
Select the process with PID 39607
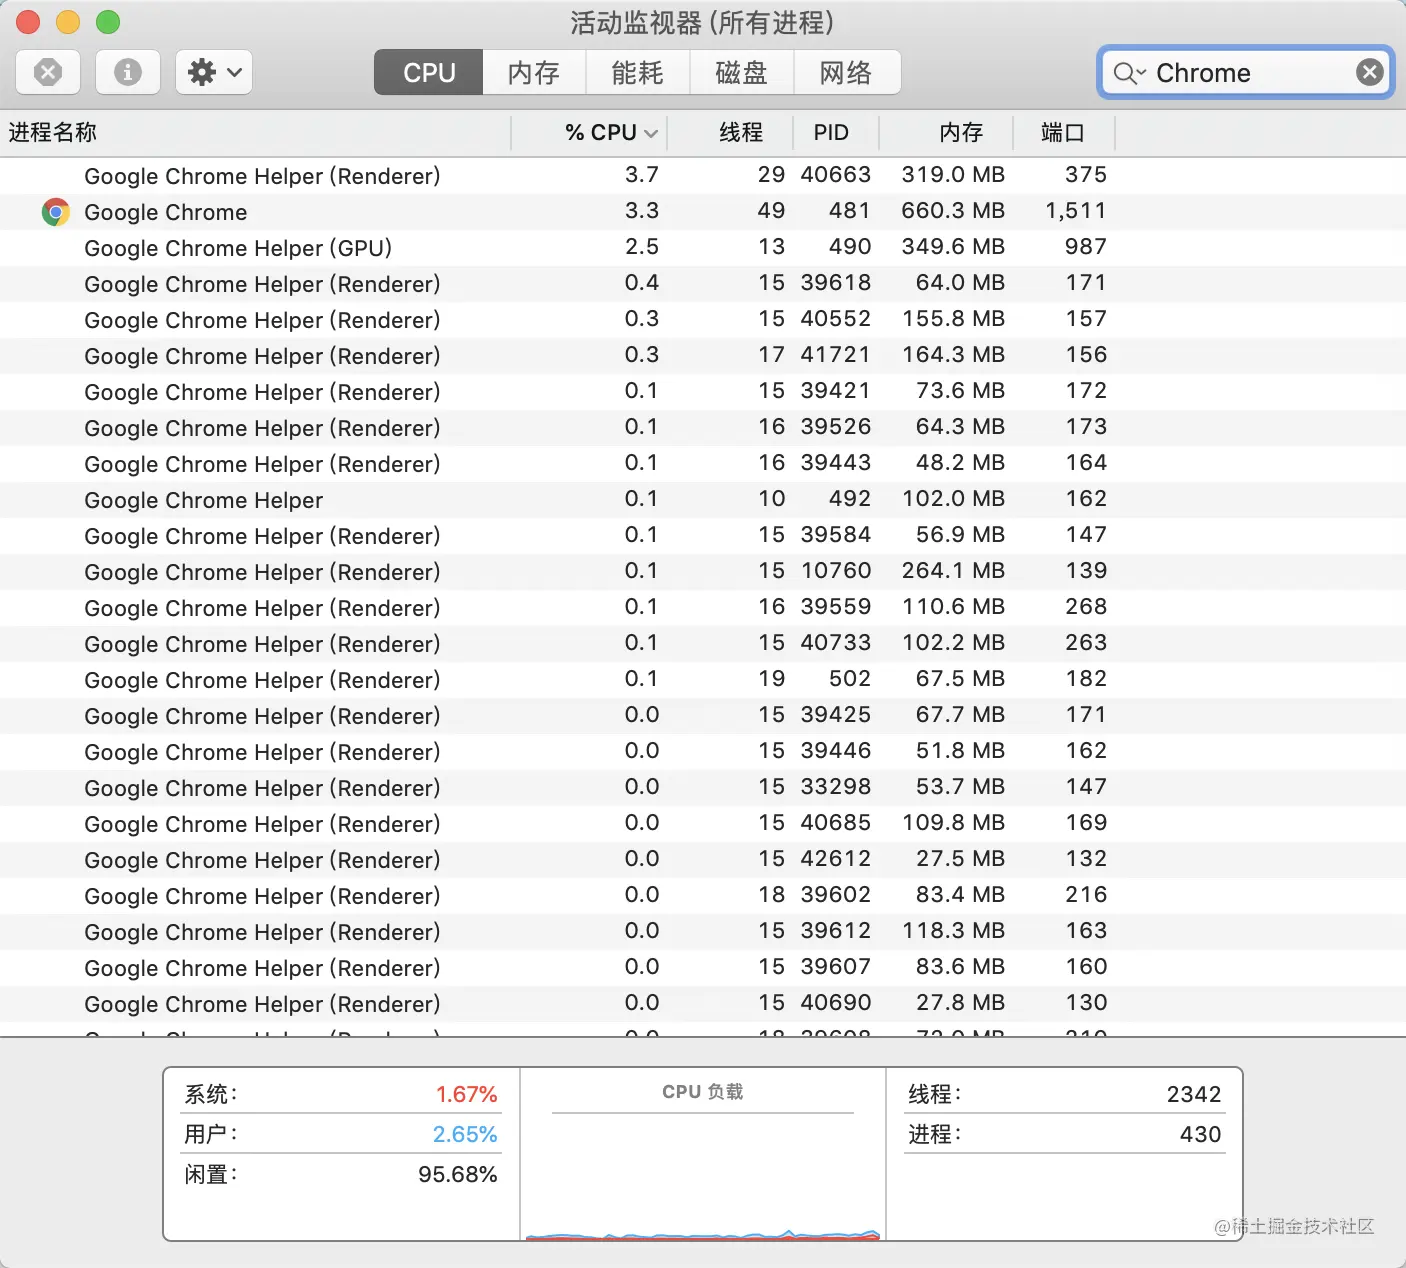point(703,968)
